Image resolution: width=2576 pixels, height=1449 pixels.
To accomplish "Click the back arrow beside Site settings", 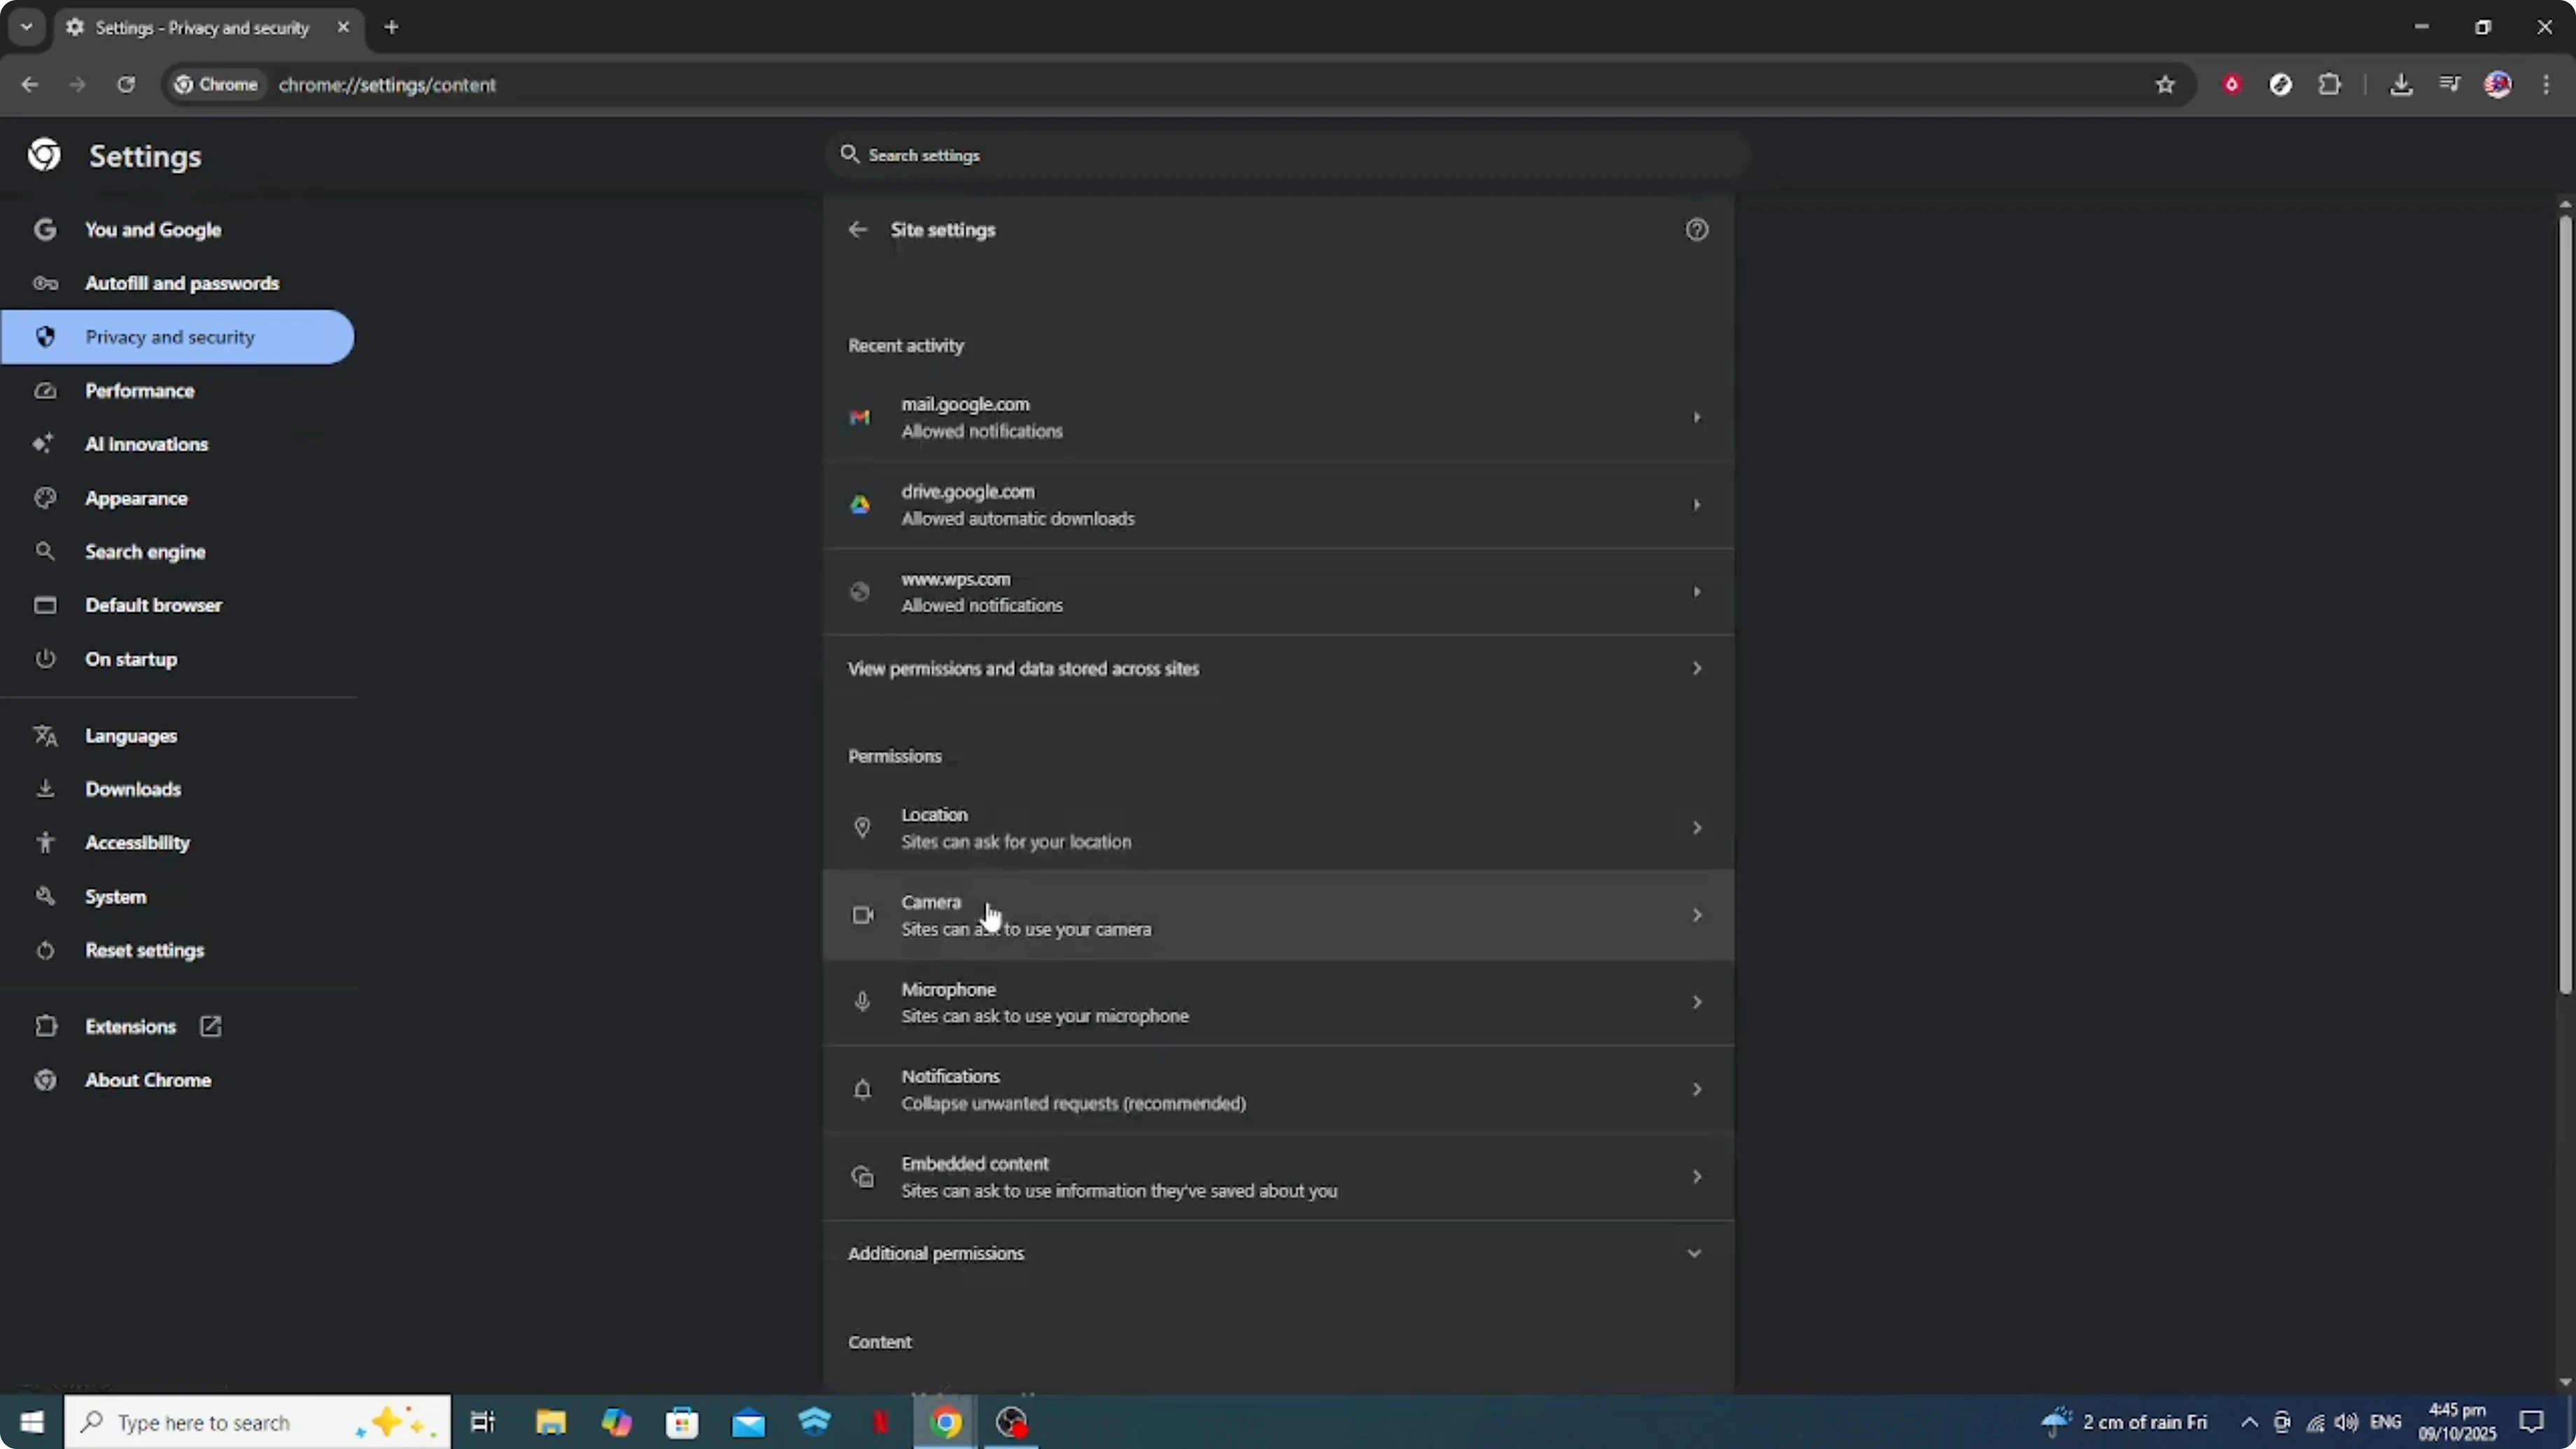I will coord(857,229).
